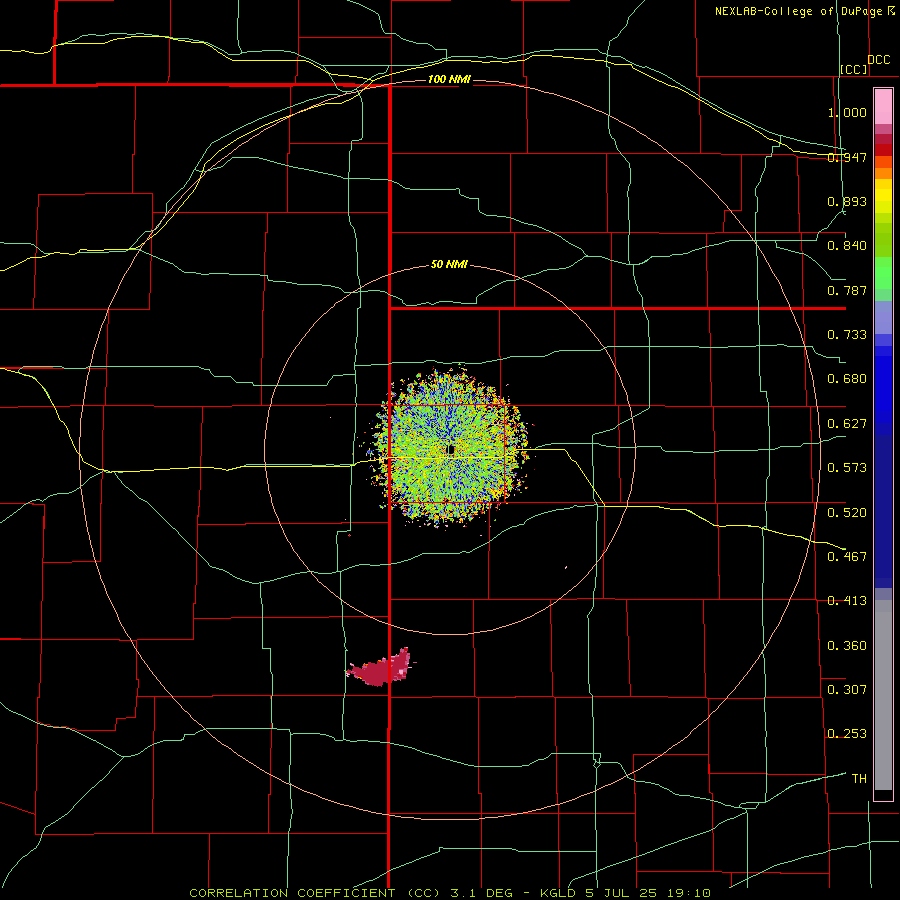Click the 0.253 scale value
Screen dimensions: 900x900
pyautogui.click(x=847, y=734)
